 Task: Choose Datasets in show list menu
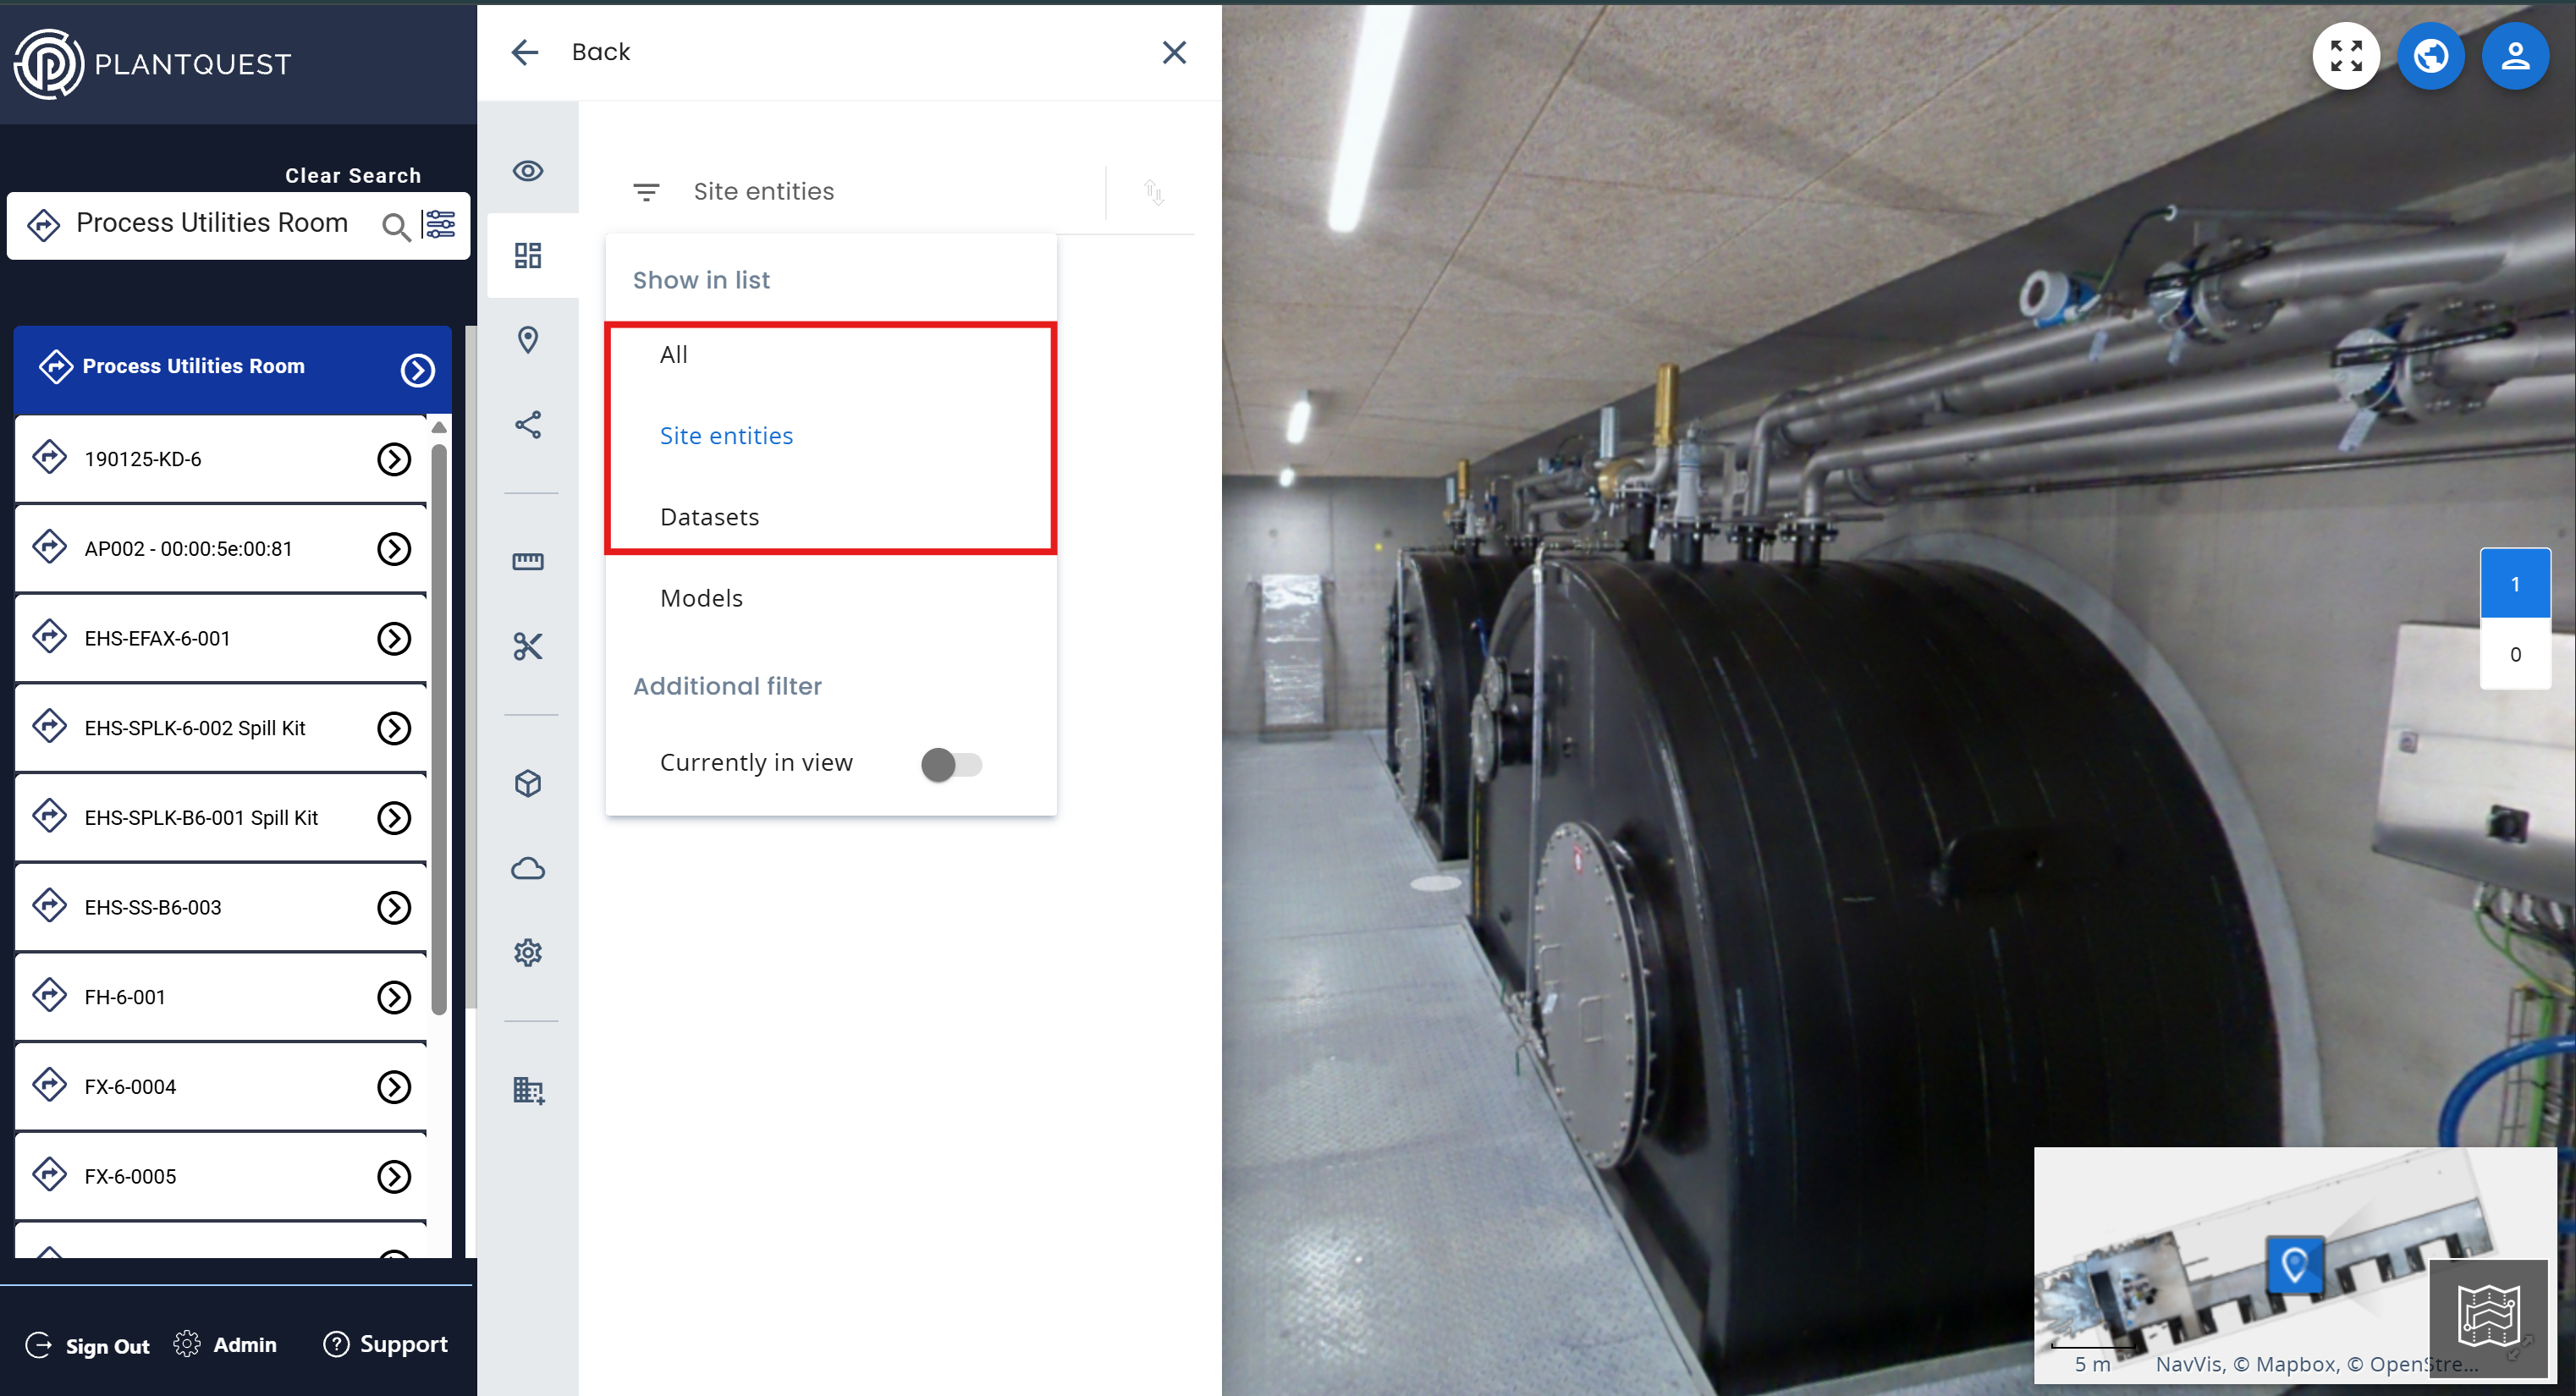(709, 517)
